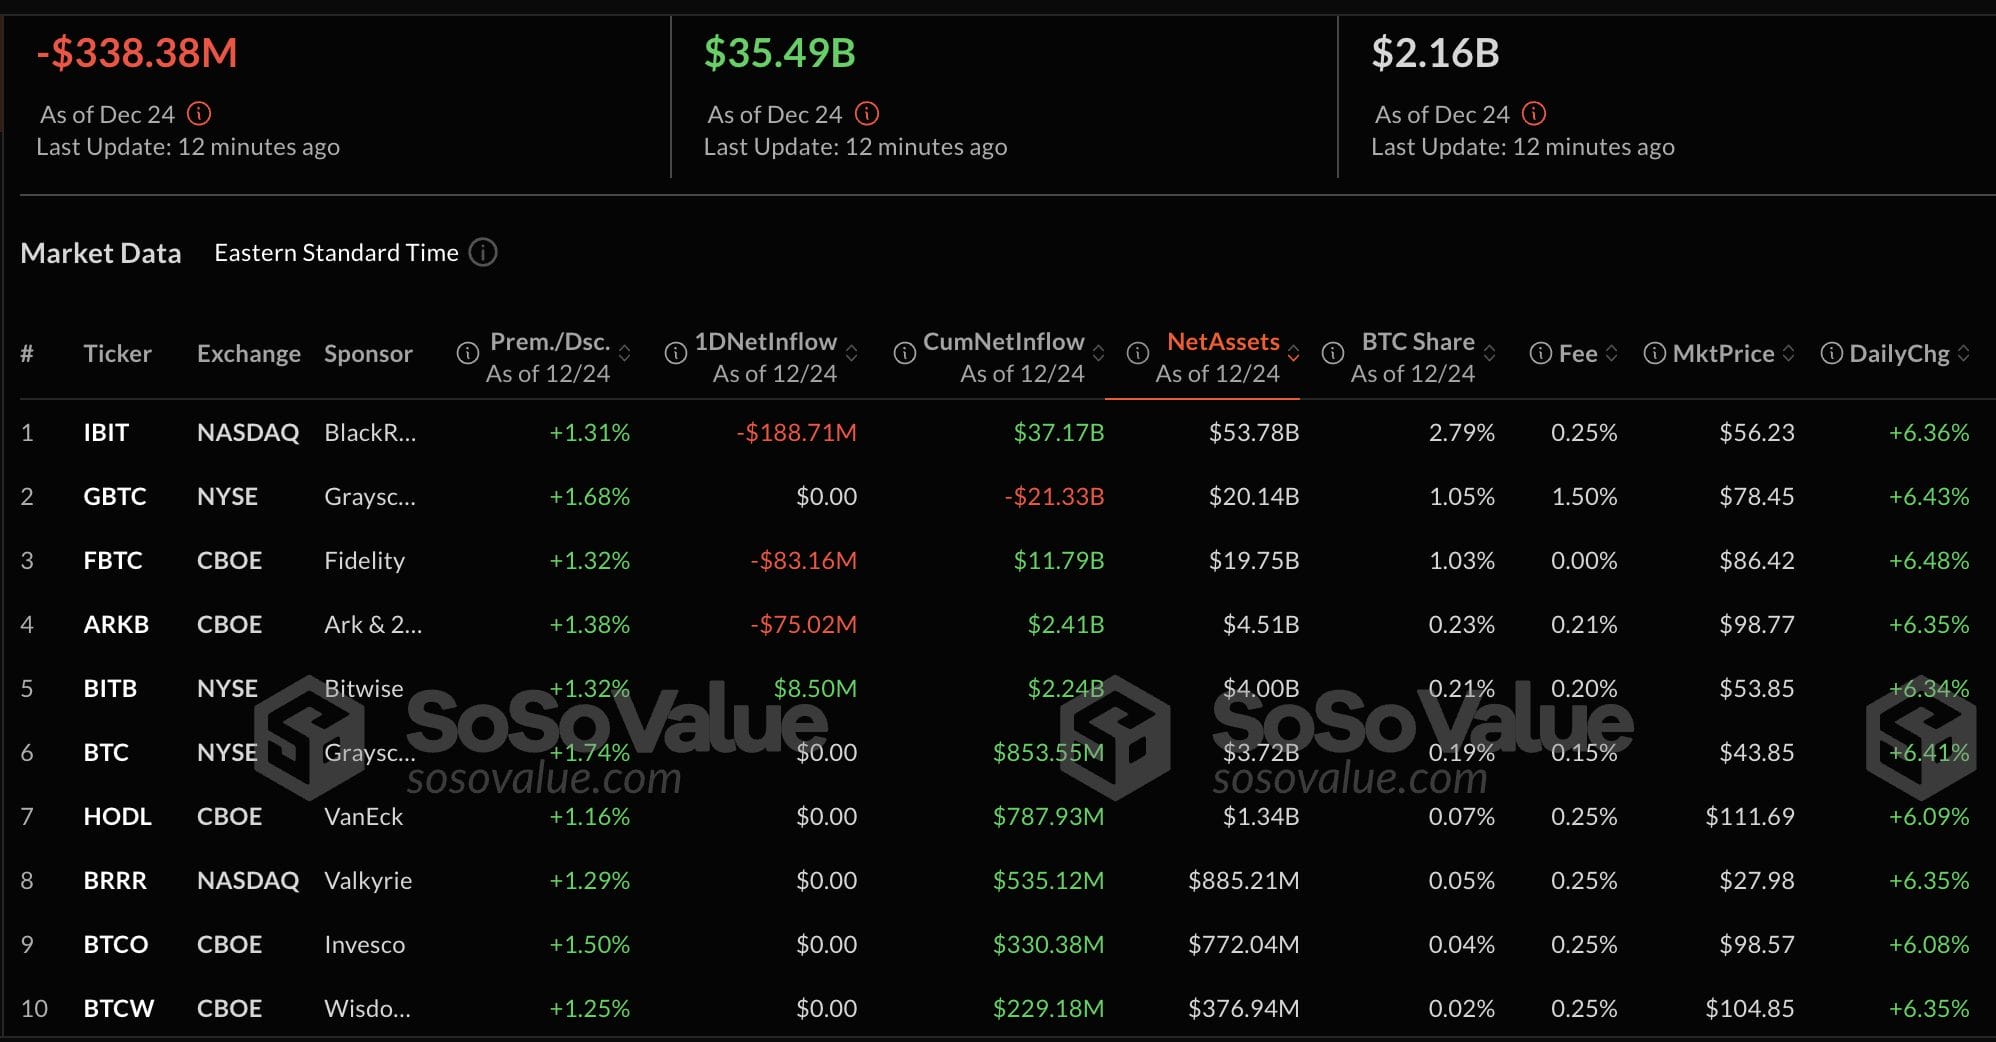Screen dimensions: 1996x1042
Task: Click info icon before DailyChg header
Action: point(1832,353)
